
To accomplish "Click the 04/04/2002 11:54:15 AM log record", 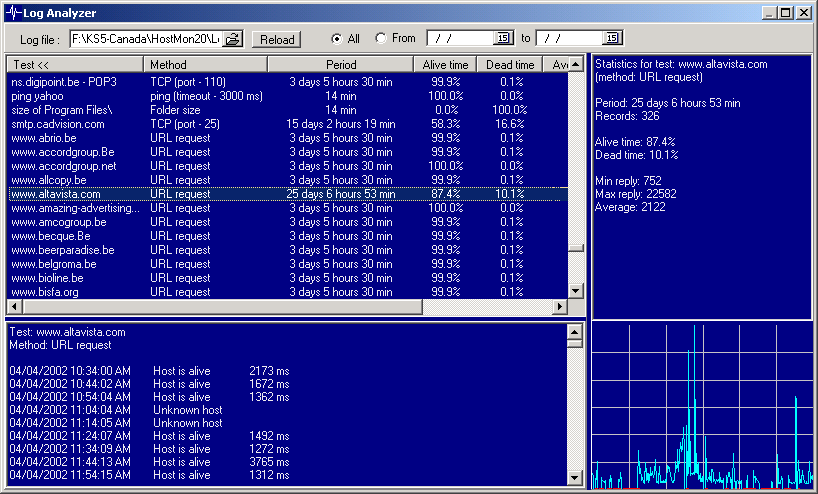I will point(149,475).
